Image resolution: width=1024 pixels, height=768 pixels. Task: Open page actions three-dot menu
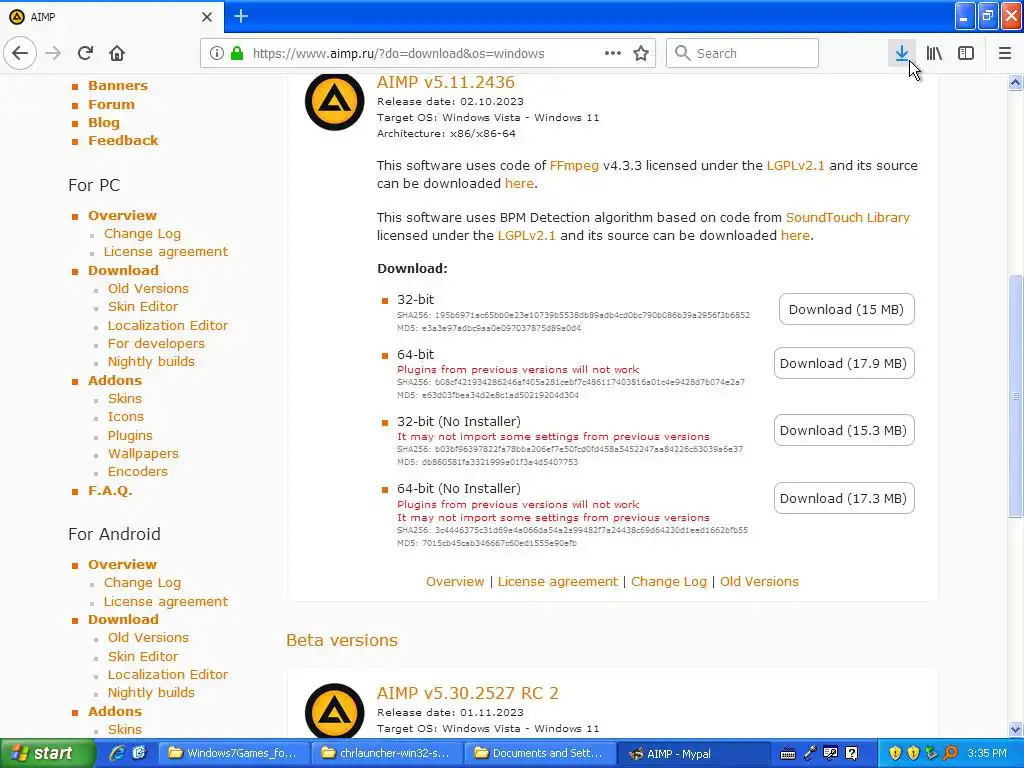click(613, 53)
